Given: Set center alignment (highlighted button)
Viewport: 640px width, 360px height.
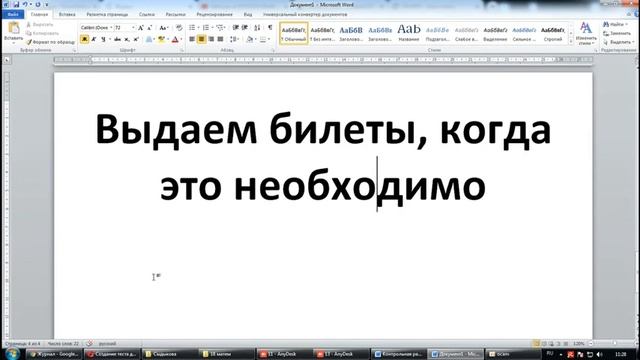Looking at the screenshot, I should pos(201,39).
